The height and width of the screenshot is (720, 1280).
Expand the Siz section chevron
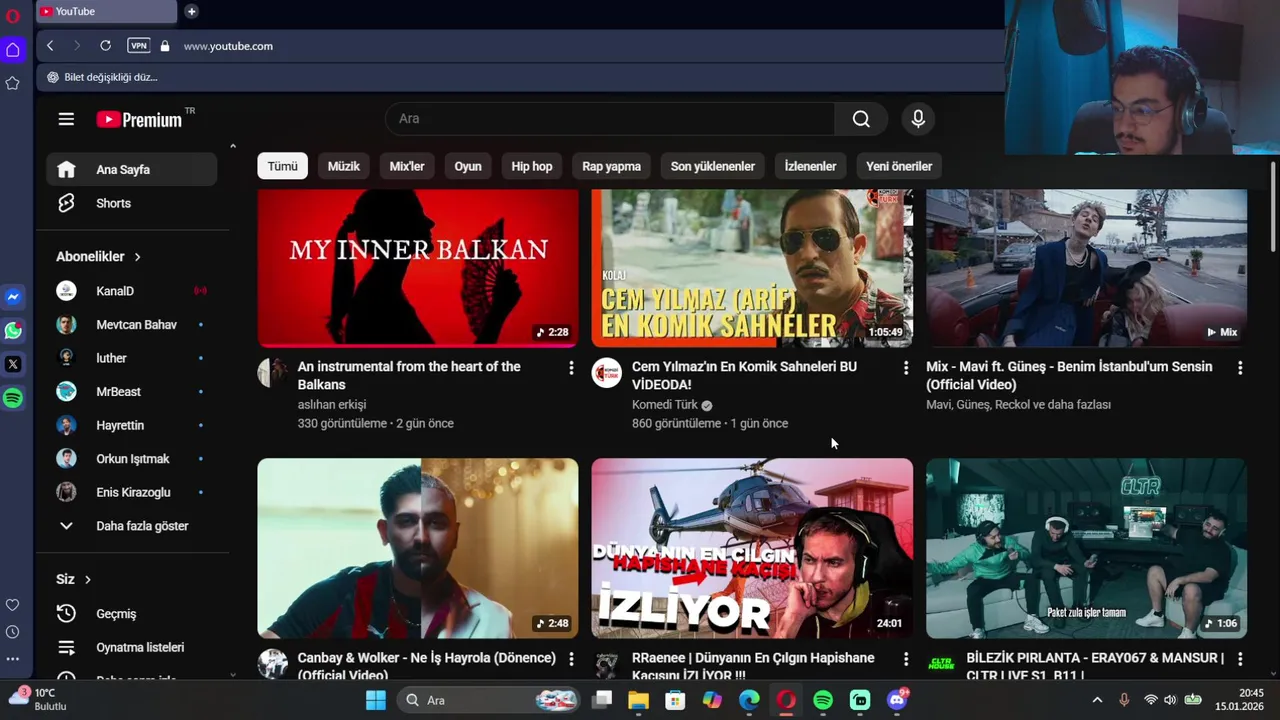88,579
